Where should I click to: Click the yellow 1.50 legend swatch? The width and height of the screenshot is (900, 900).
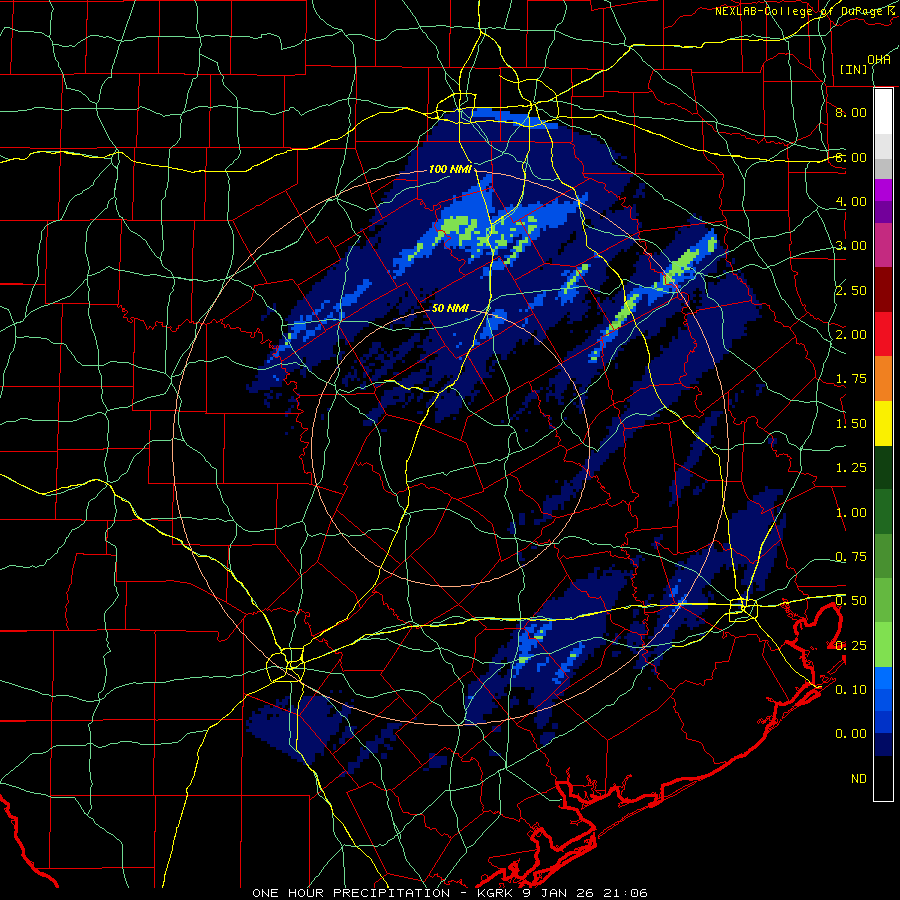click(883, 423)
